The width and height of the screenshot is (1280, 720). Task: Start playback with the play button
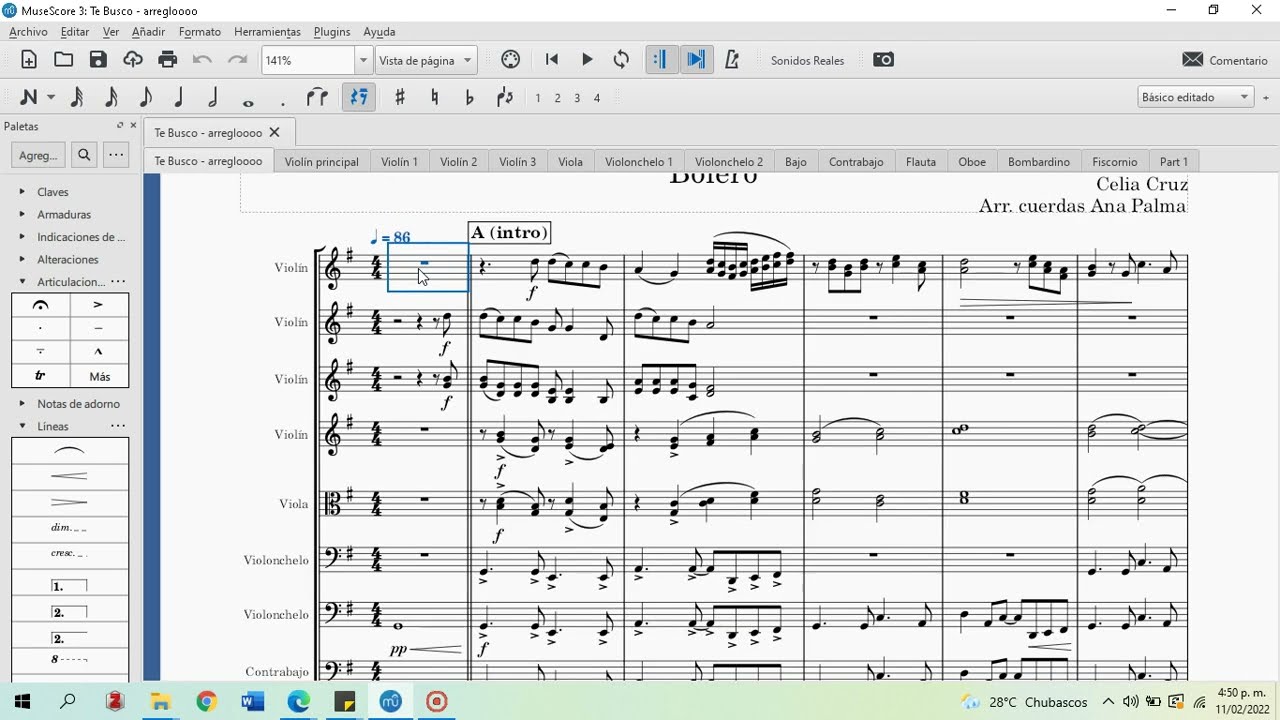587,60
